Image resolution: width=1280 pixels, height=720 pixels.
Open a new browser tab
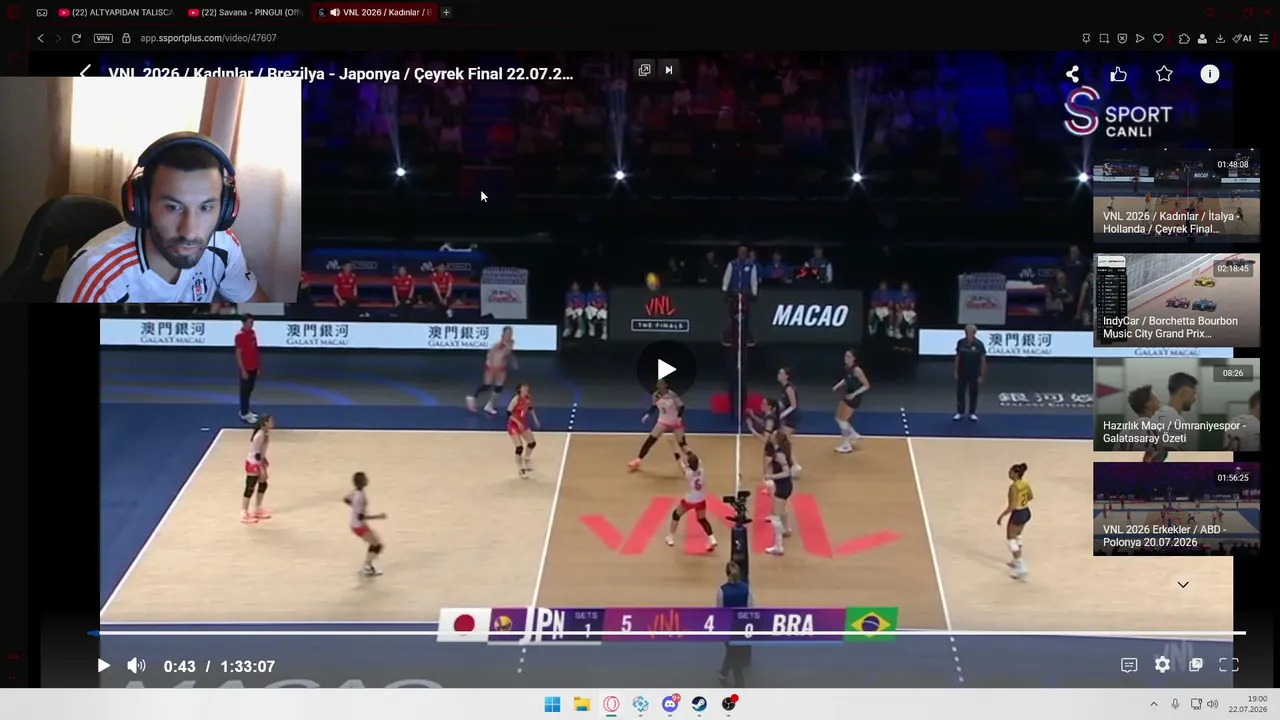pos(446,12)
